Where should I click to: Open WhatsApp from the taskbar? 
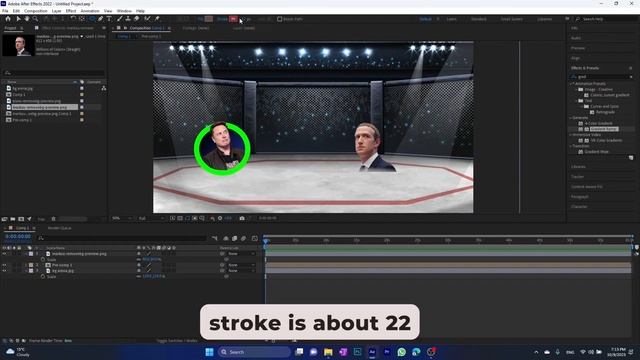point(402,352)
